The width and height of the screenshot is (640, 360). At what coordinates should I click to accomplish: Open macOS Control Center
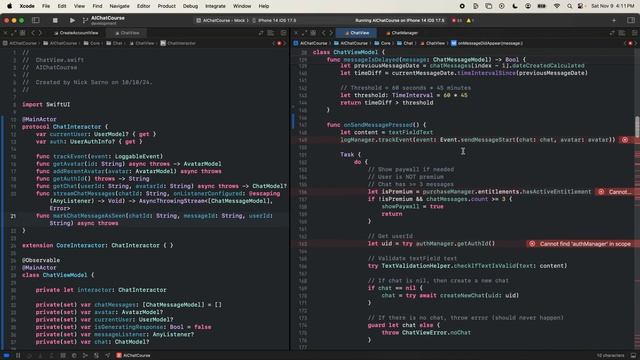click(x=580, y=6)
